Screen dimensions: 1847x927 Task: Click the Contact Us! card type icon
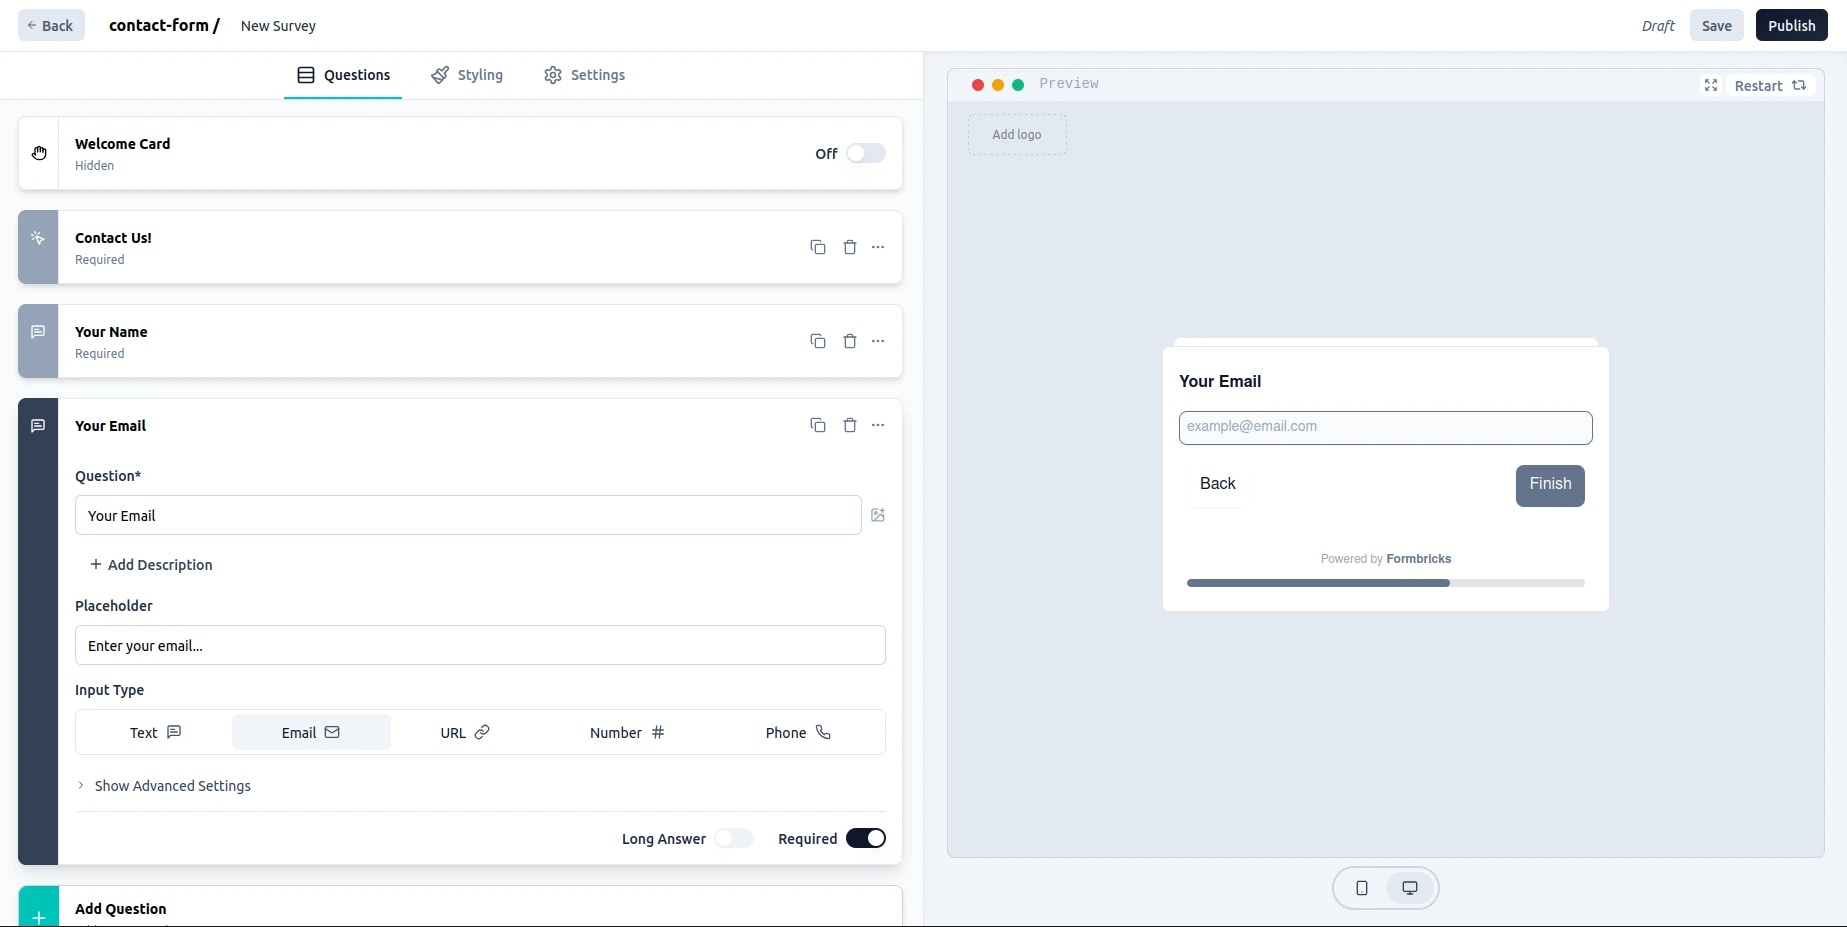point(38,238)
